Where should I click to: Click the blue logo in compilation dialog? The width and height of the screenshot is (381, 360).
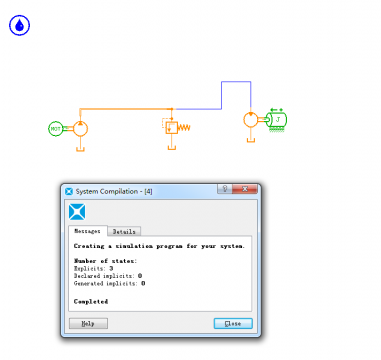click(x=77, y=212)
